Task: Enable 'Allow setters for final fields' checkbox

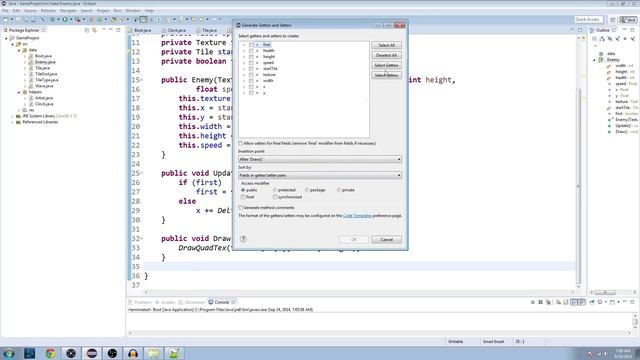Action: point(241,143)
